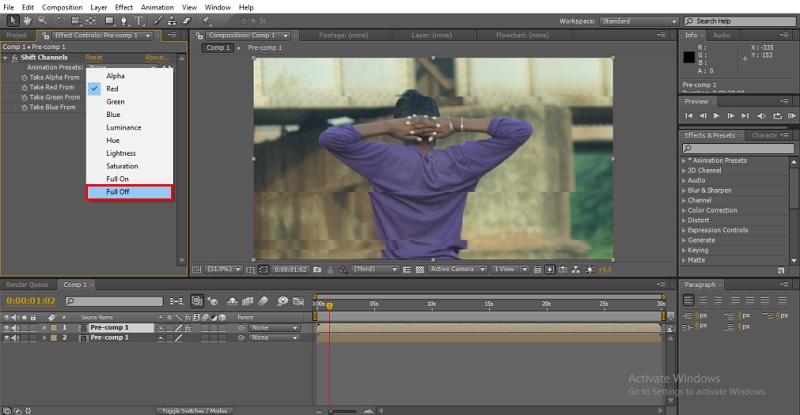Mute audio of layer 2 Pre-comp 1
The height and width of the screenshot is (415, 800).
[15, 338]
